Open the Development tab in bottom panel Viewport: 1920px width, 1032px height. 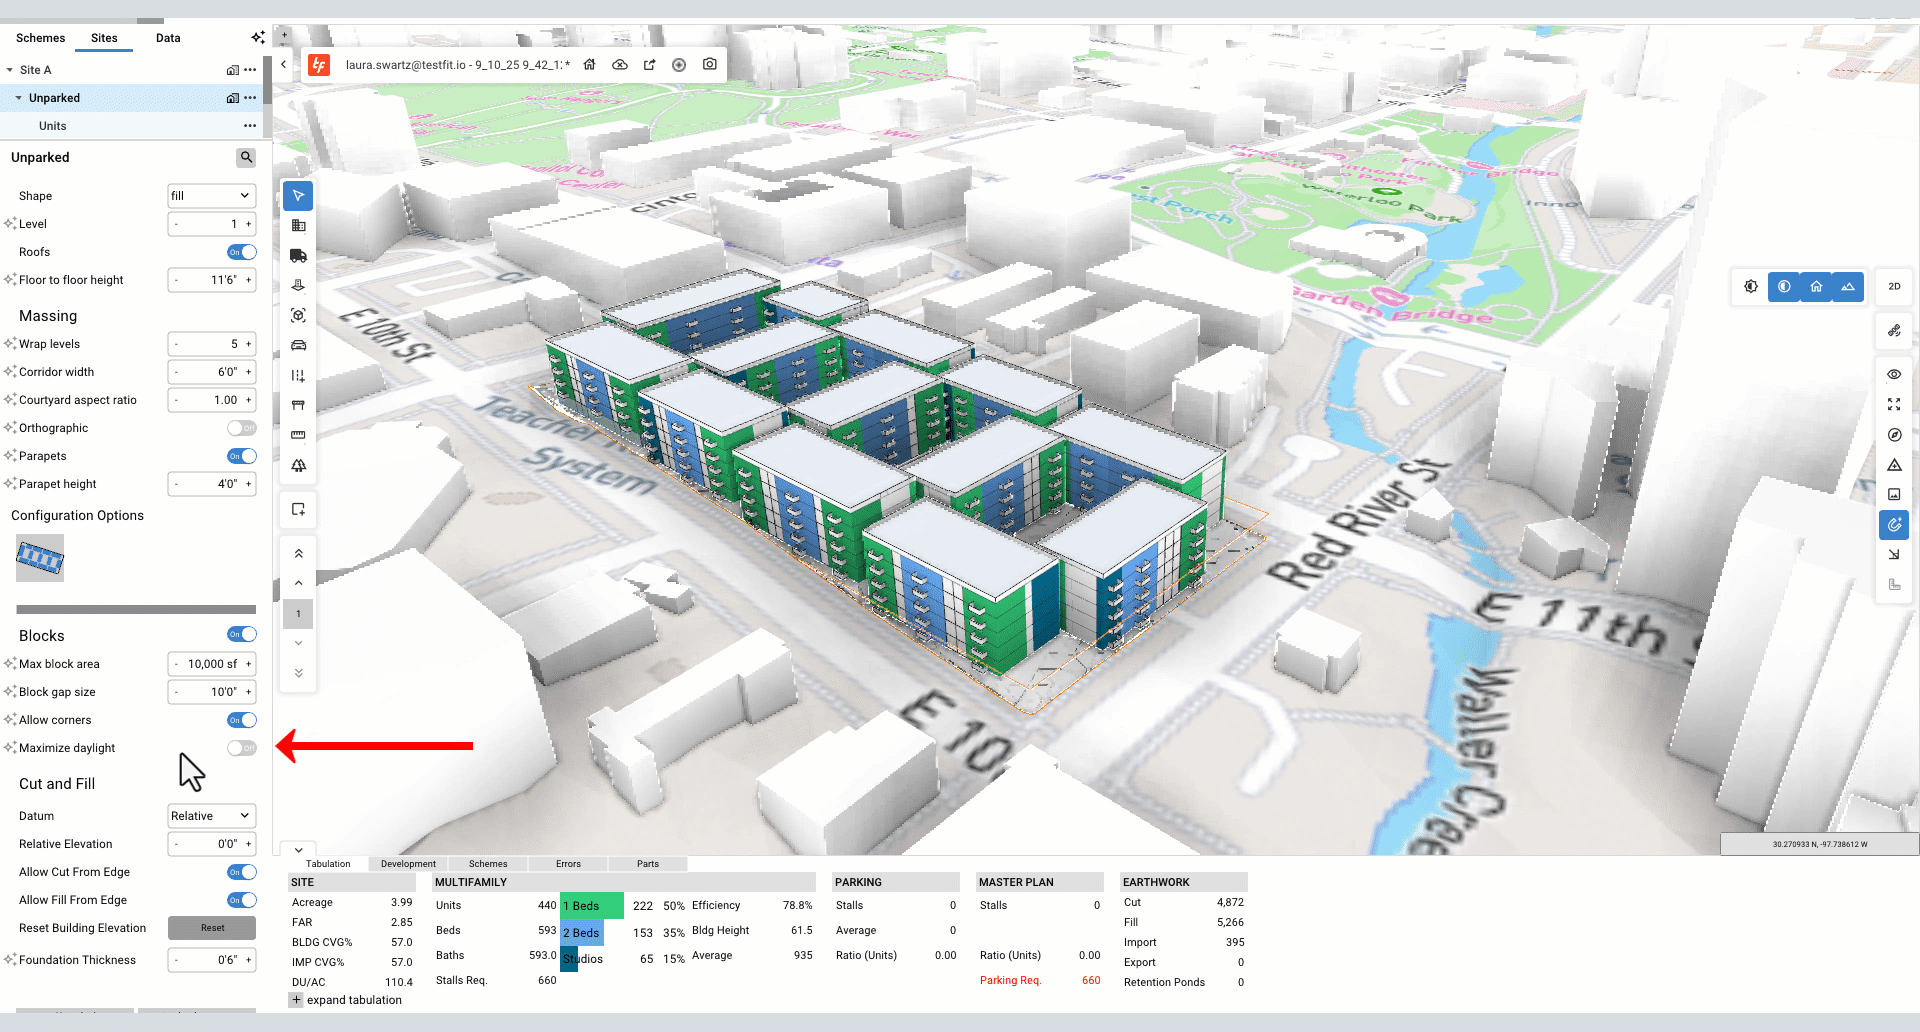[408, 864]
